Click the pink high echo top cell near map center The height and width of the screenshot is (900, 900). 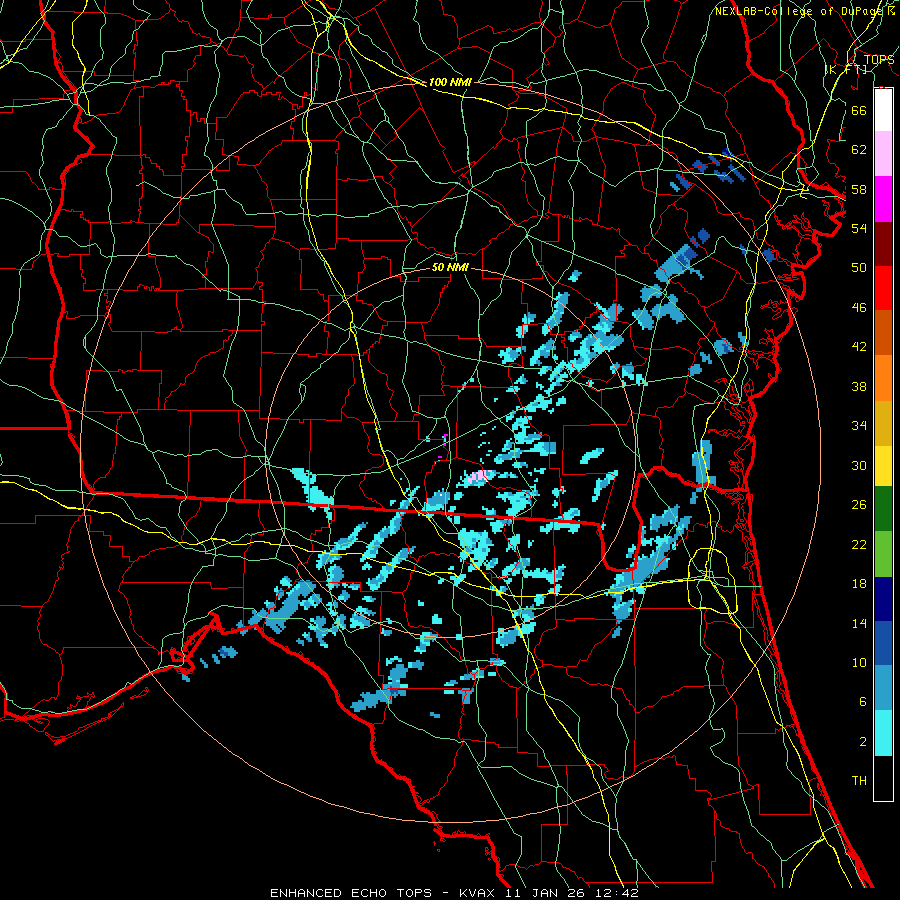[x=479, y=476]
